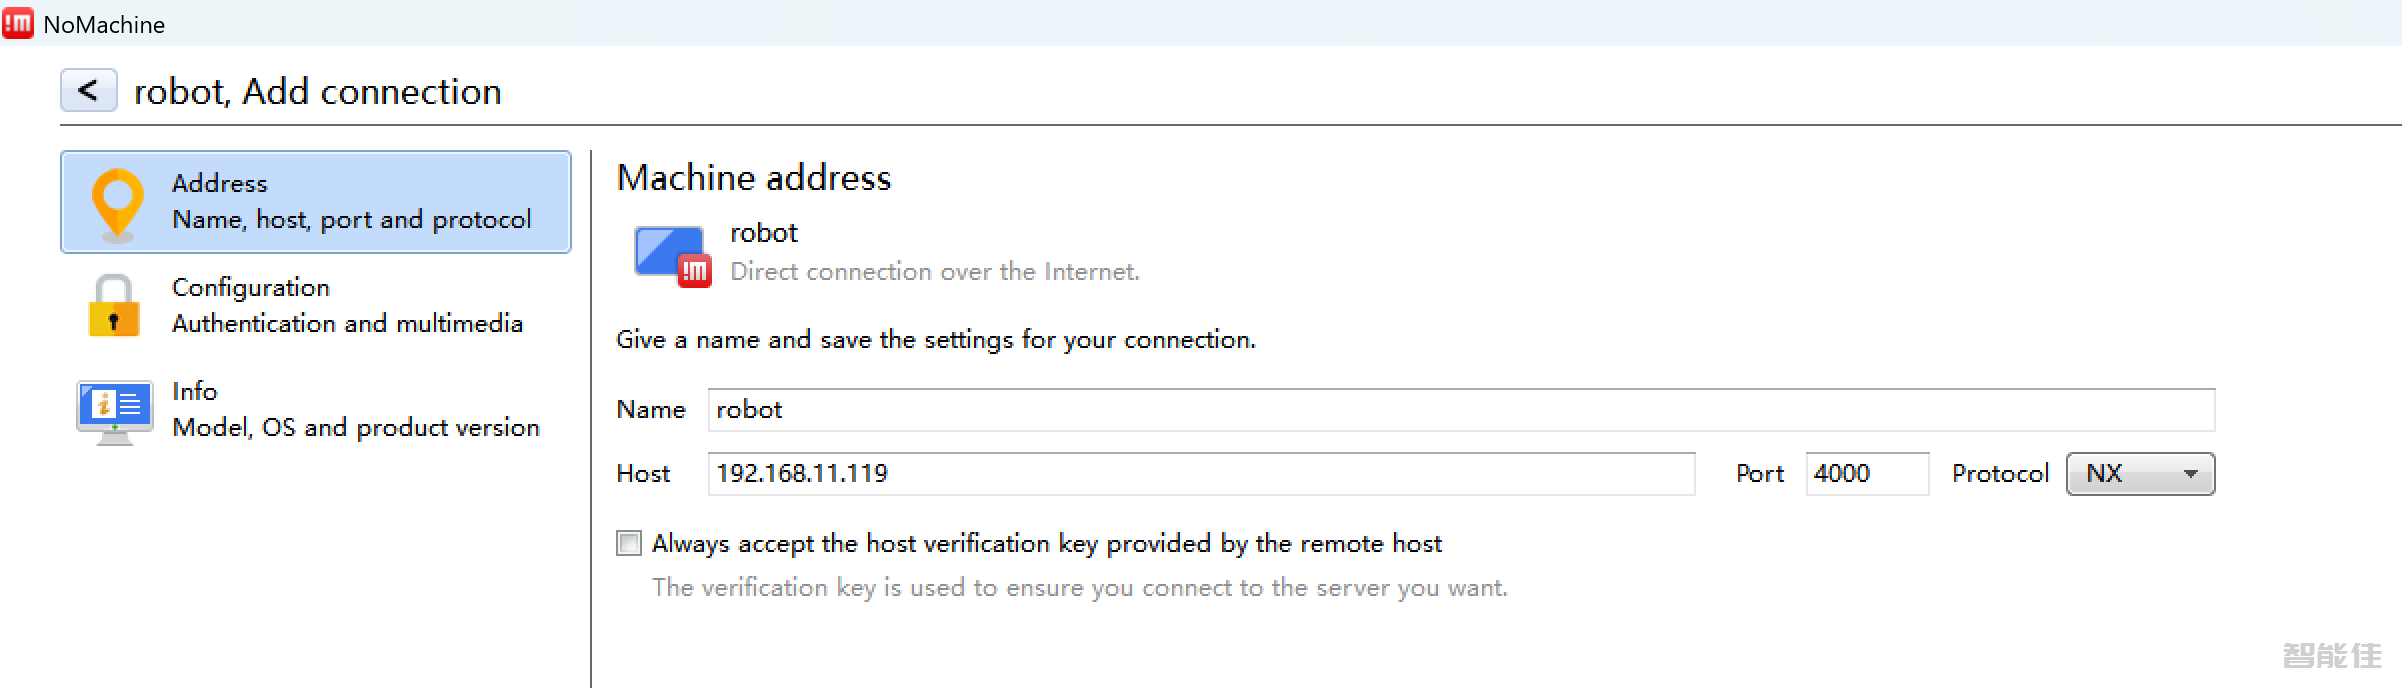Open Configuration authentication and multimedia section

tap(347, 306)
